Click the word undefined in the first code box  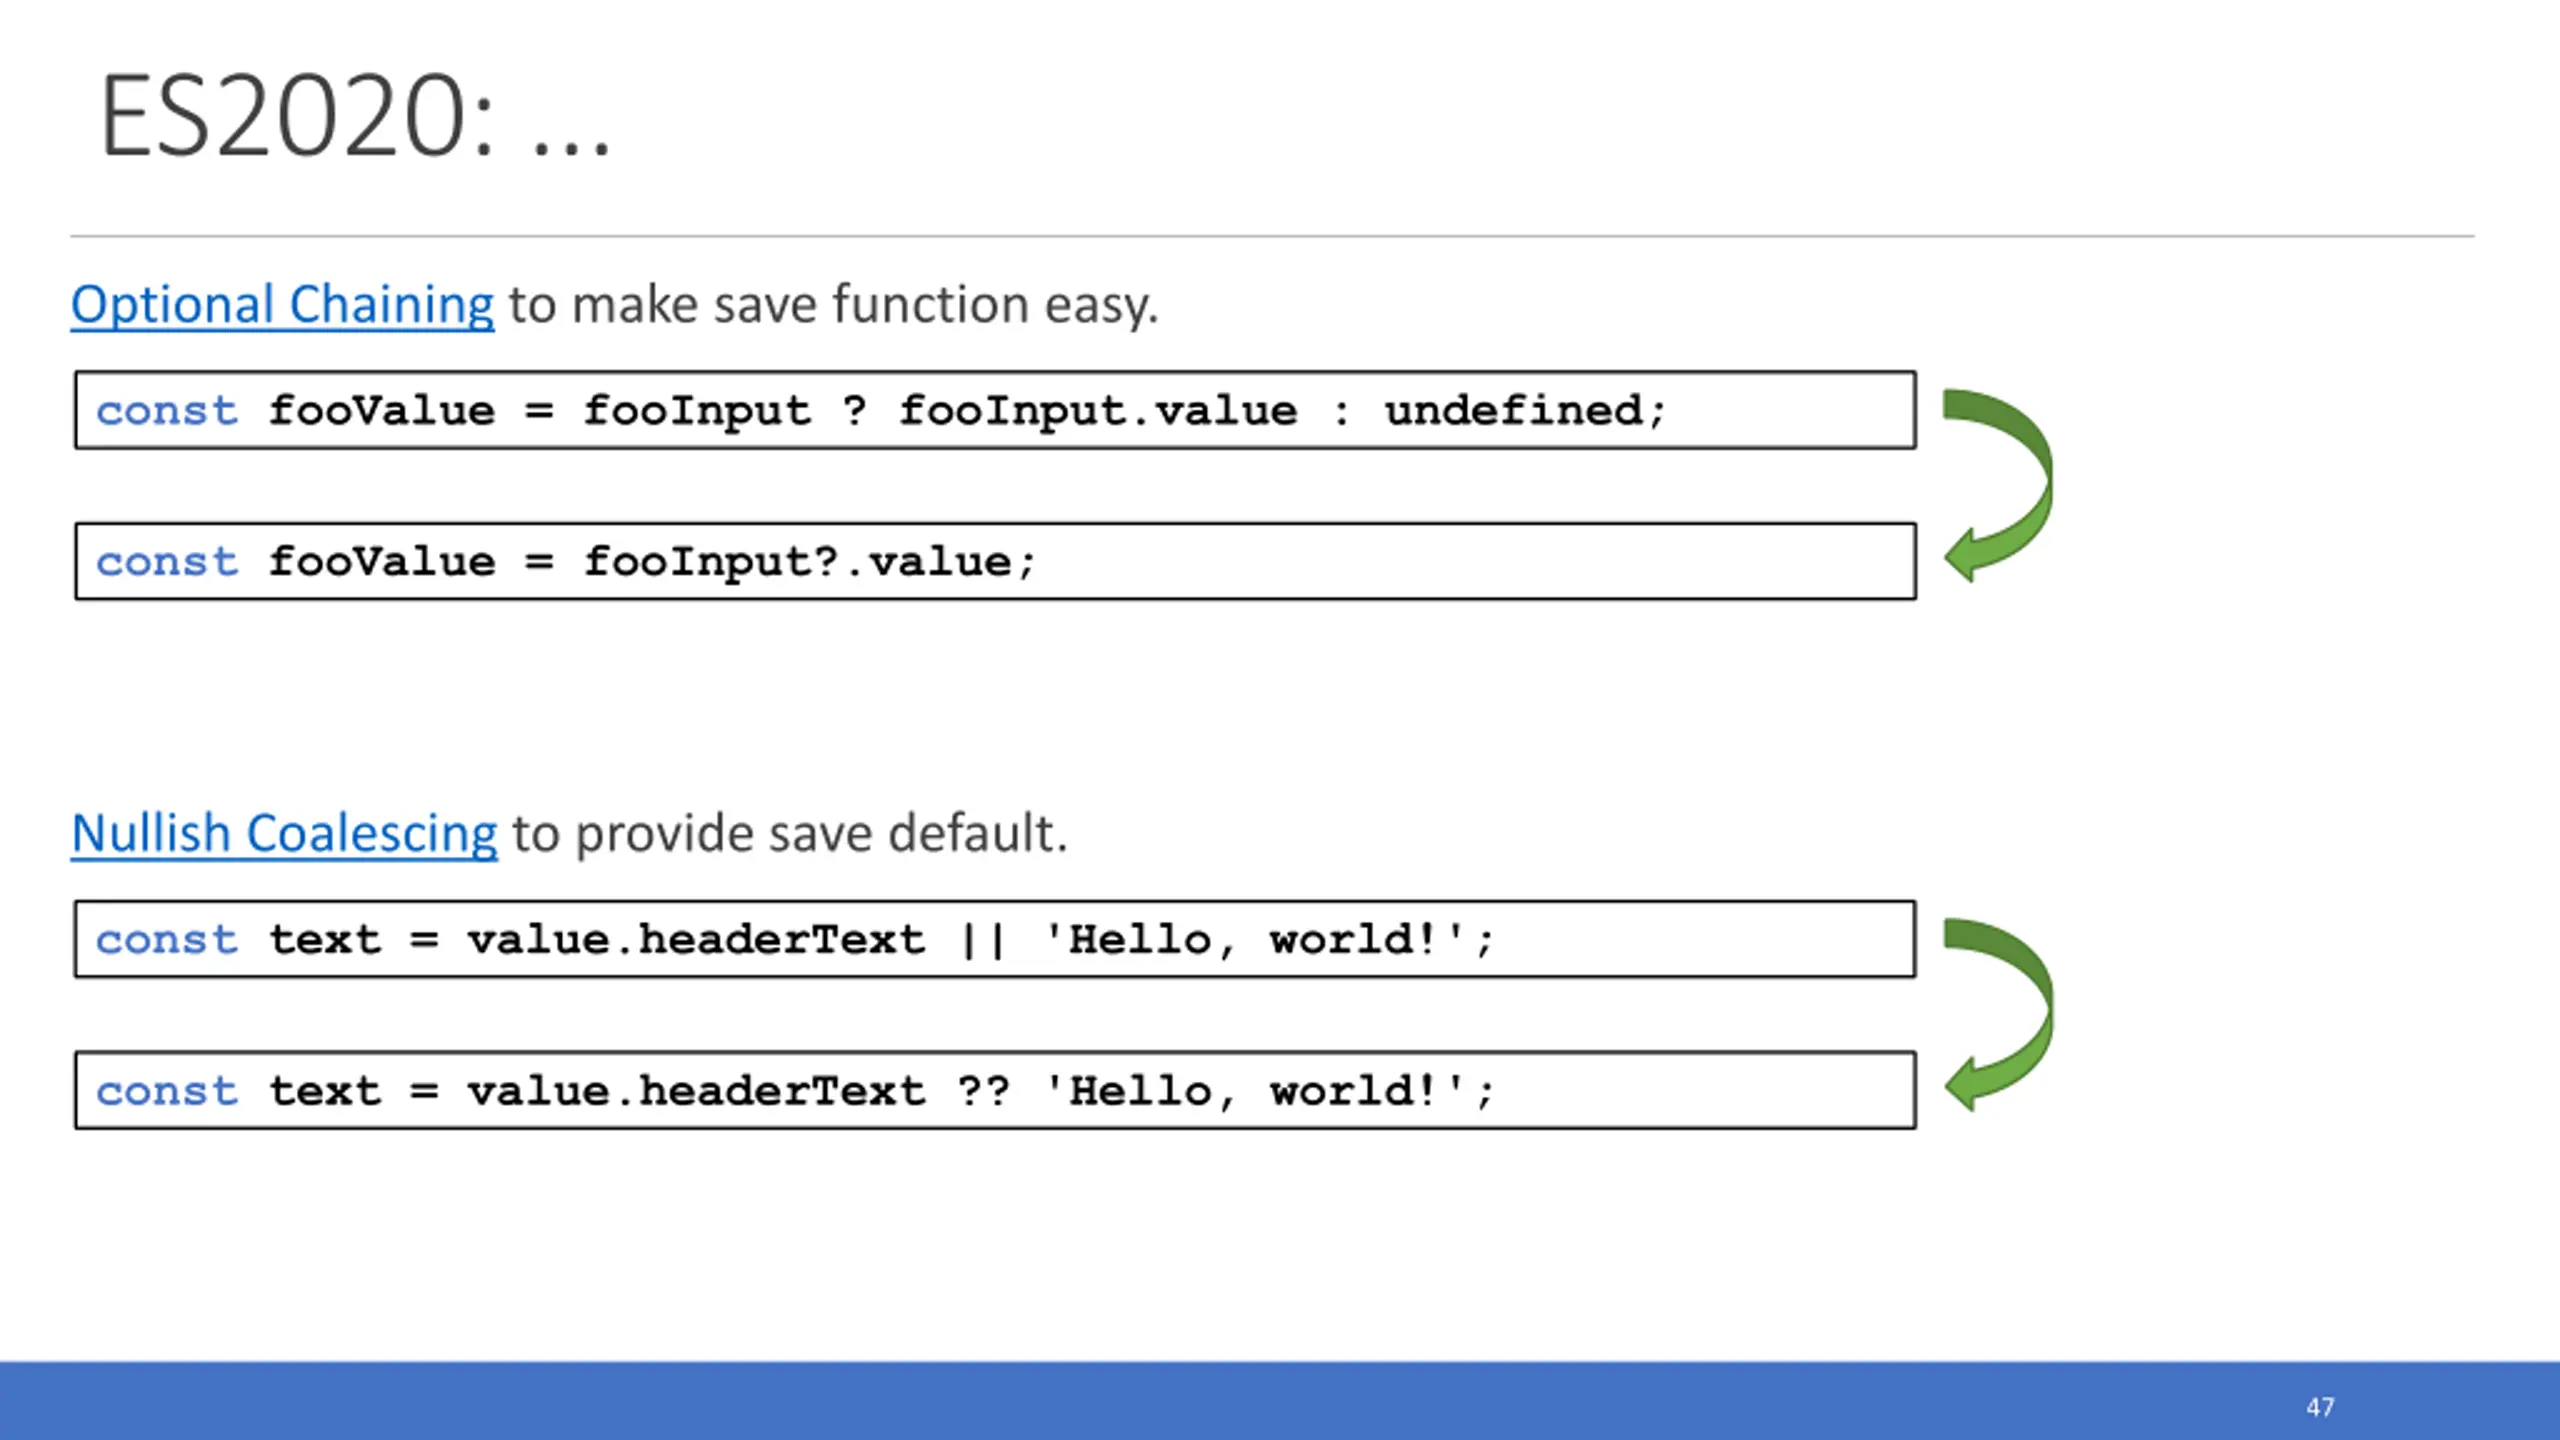click(1513, 410)
